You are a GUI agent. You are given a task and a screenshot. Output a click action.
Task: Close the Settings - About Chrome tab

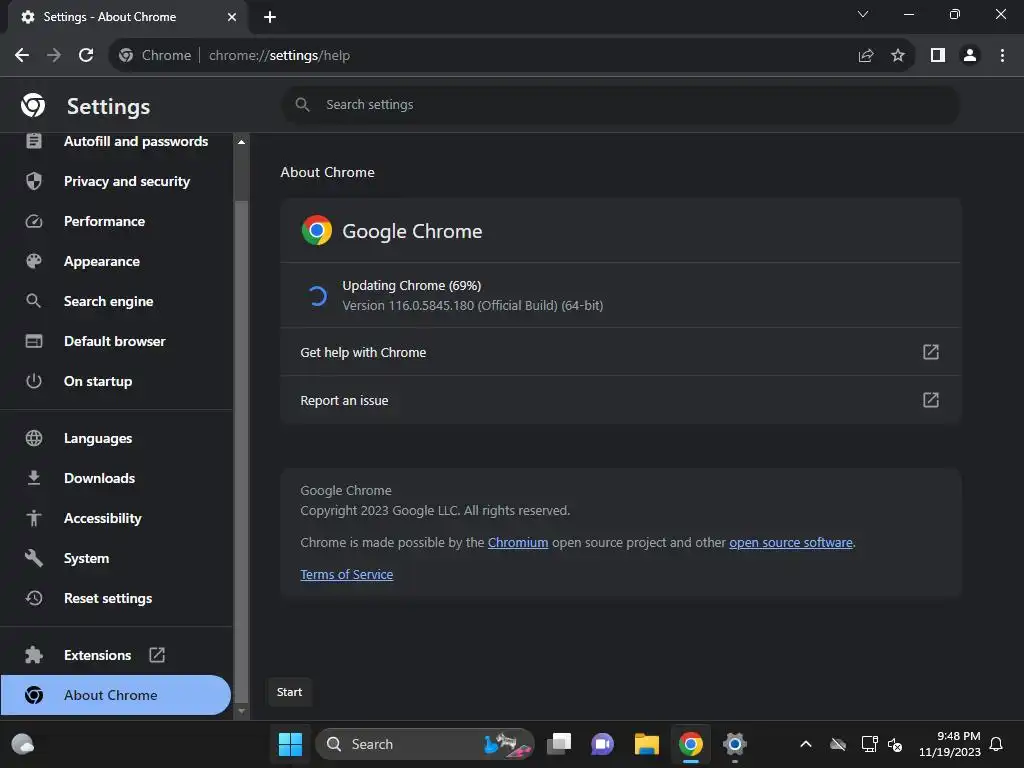[232, 17]
